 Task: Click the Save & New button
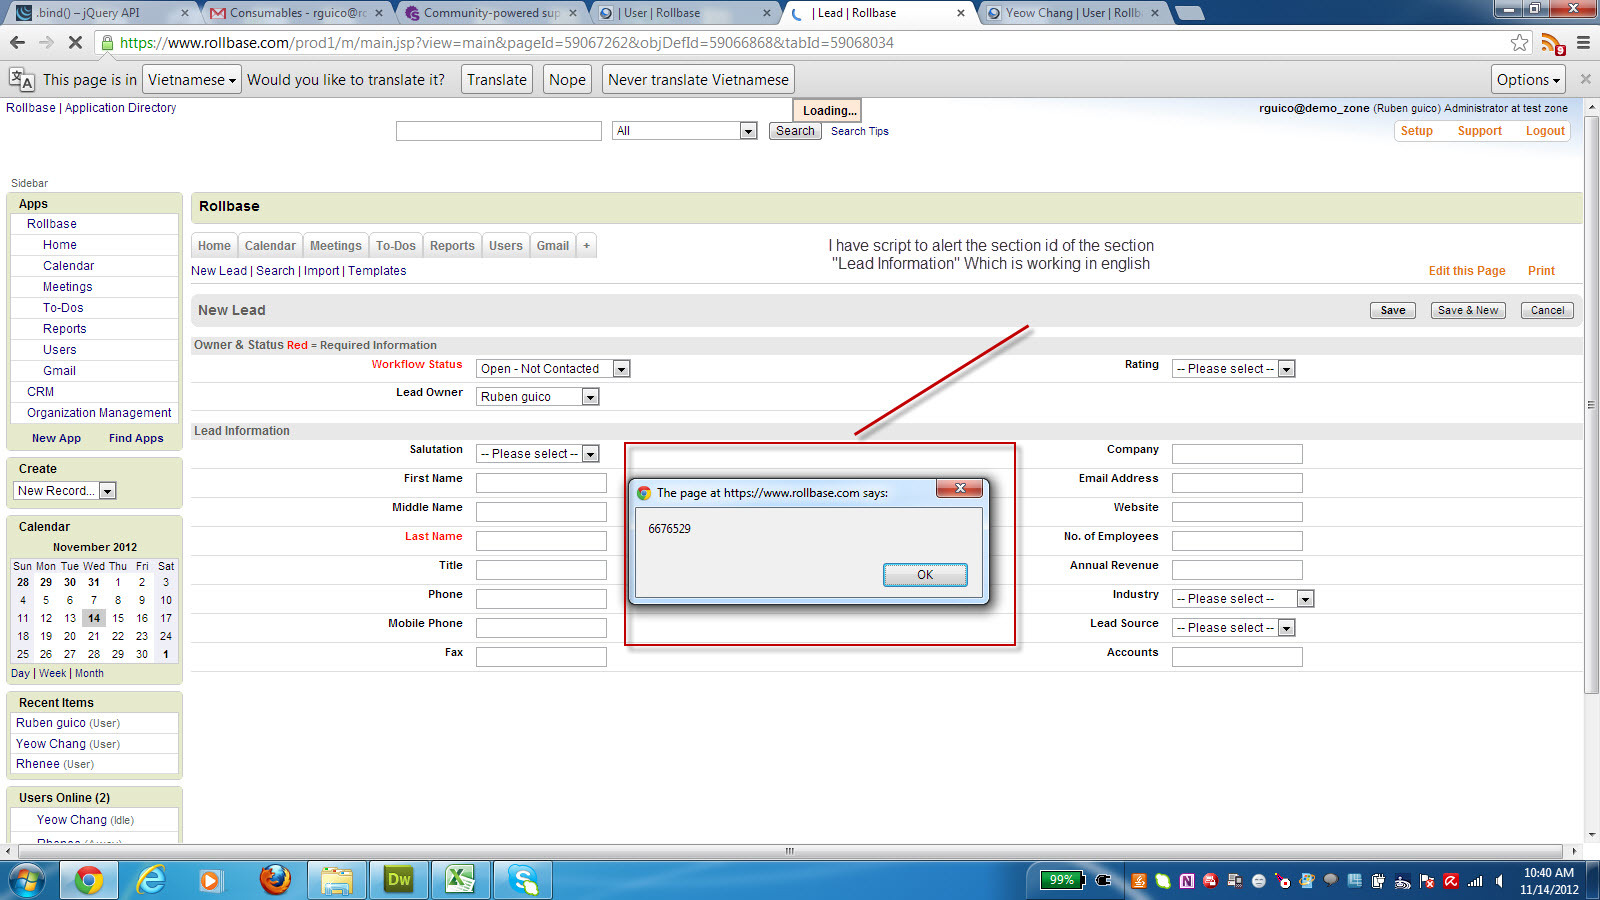(1468, 310)
